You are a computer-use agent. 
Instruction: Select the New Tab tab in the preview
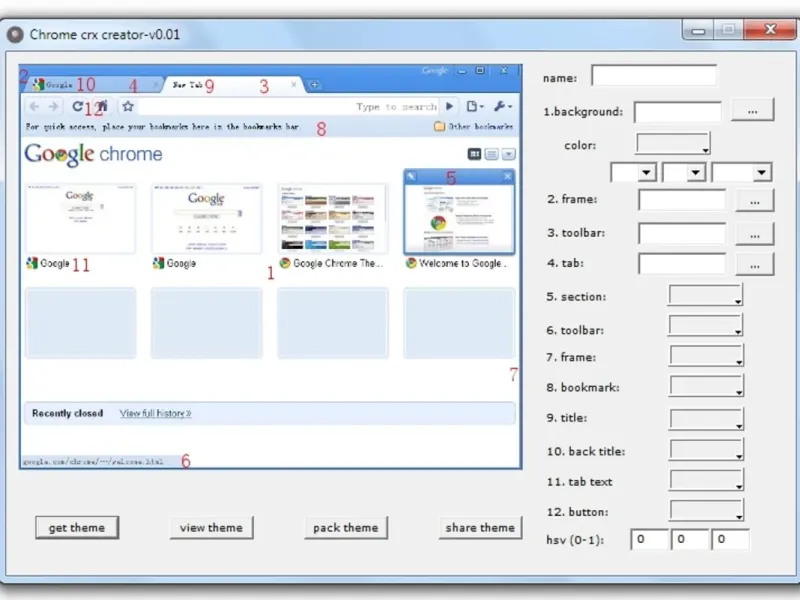coord(233,84)
